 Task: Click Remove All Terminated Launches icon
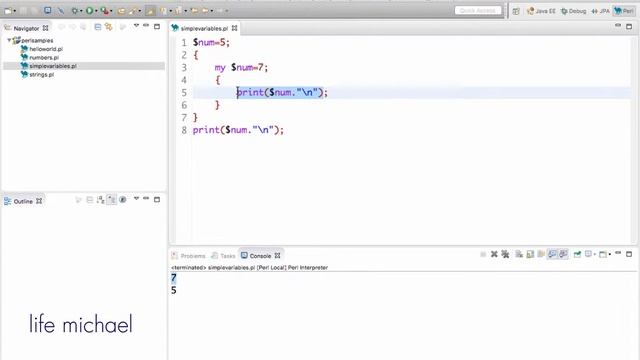pos(505,254)
